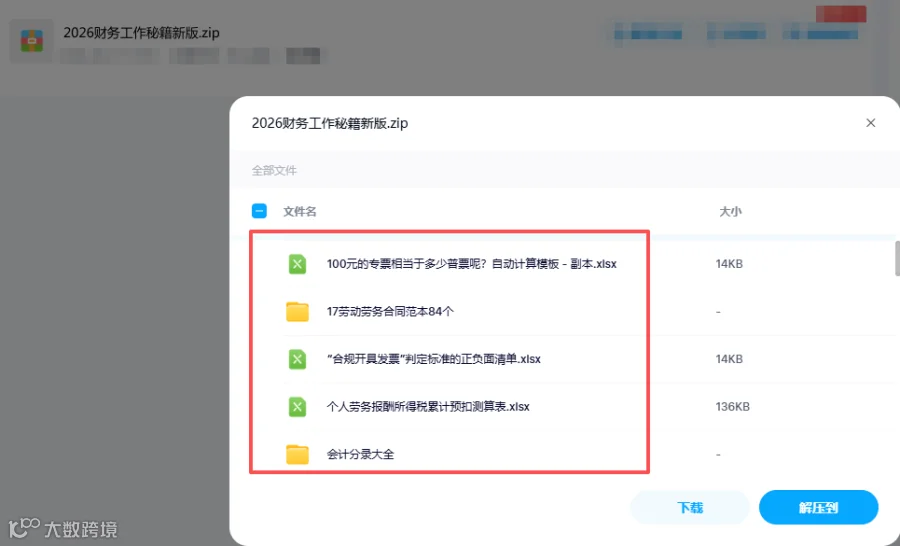Select file name 100元的专票相当于多少普票呢 副本.xlsx
The width and height of the screenshot is (900, 546).
pos(472,264)
